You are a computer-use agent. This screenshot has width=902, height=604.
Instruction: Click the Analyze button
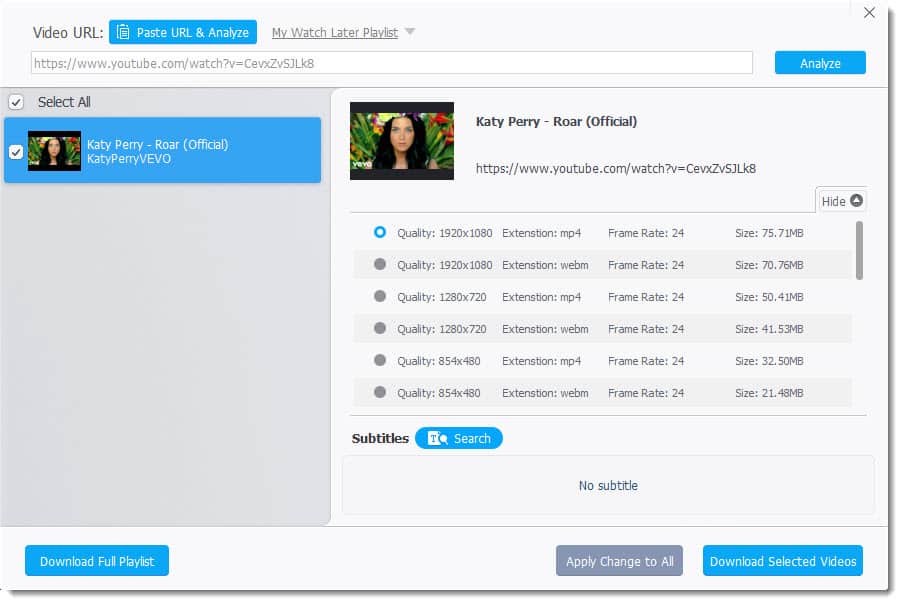[x=820, y=63]
